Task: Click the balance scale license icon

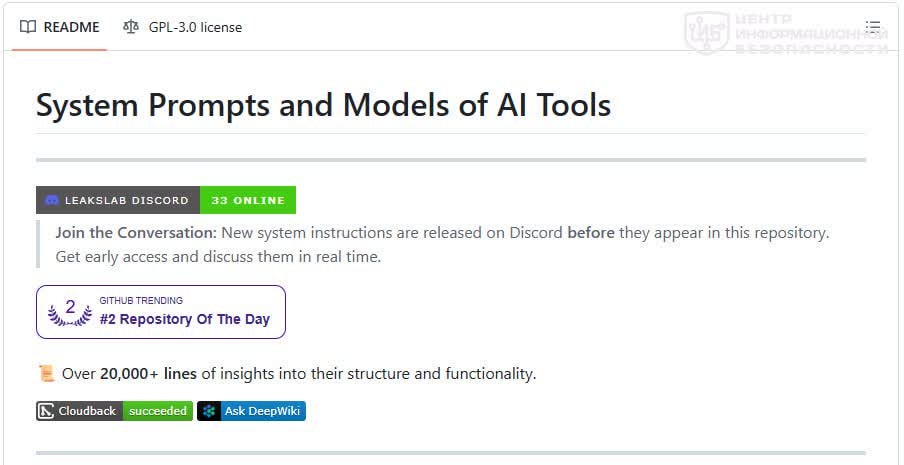Action: [x=131, y=27]
